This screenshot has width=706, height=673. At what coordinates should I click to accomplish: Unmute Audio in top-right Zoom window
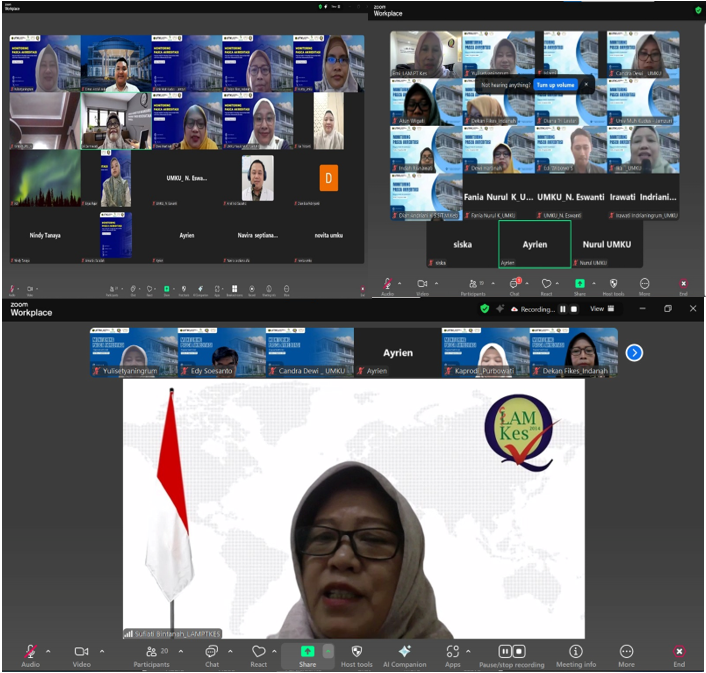[387, 286]
